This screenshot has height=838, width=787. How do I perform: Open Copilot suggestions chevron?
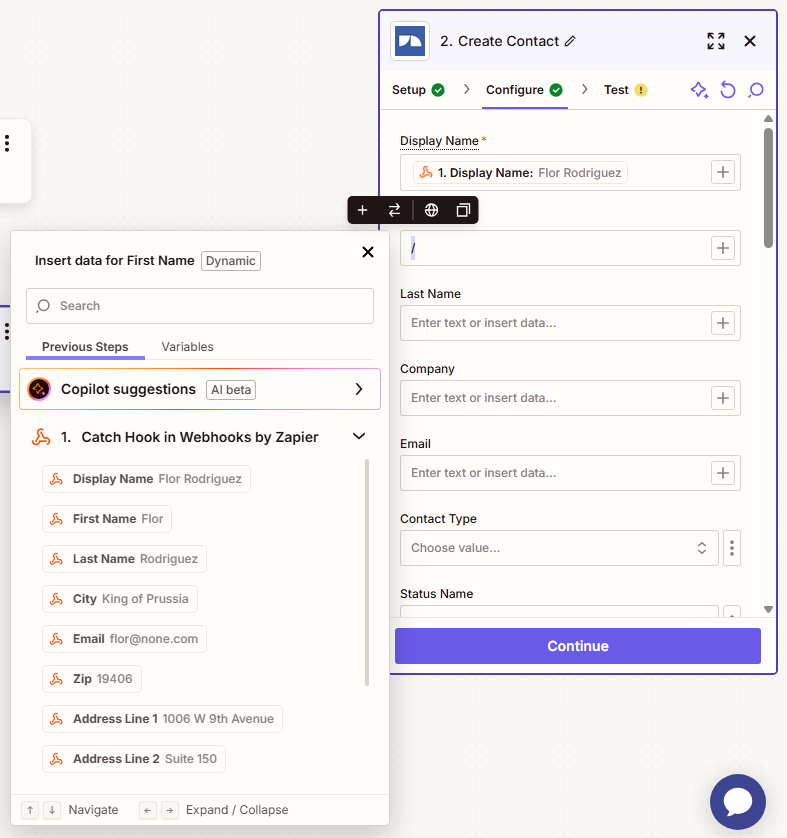tap(359, 389)
